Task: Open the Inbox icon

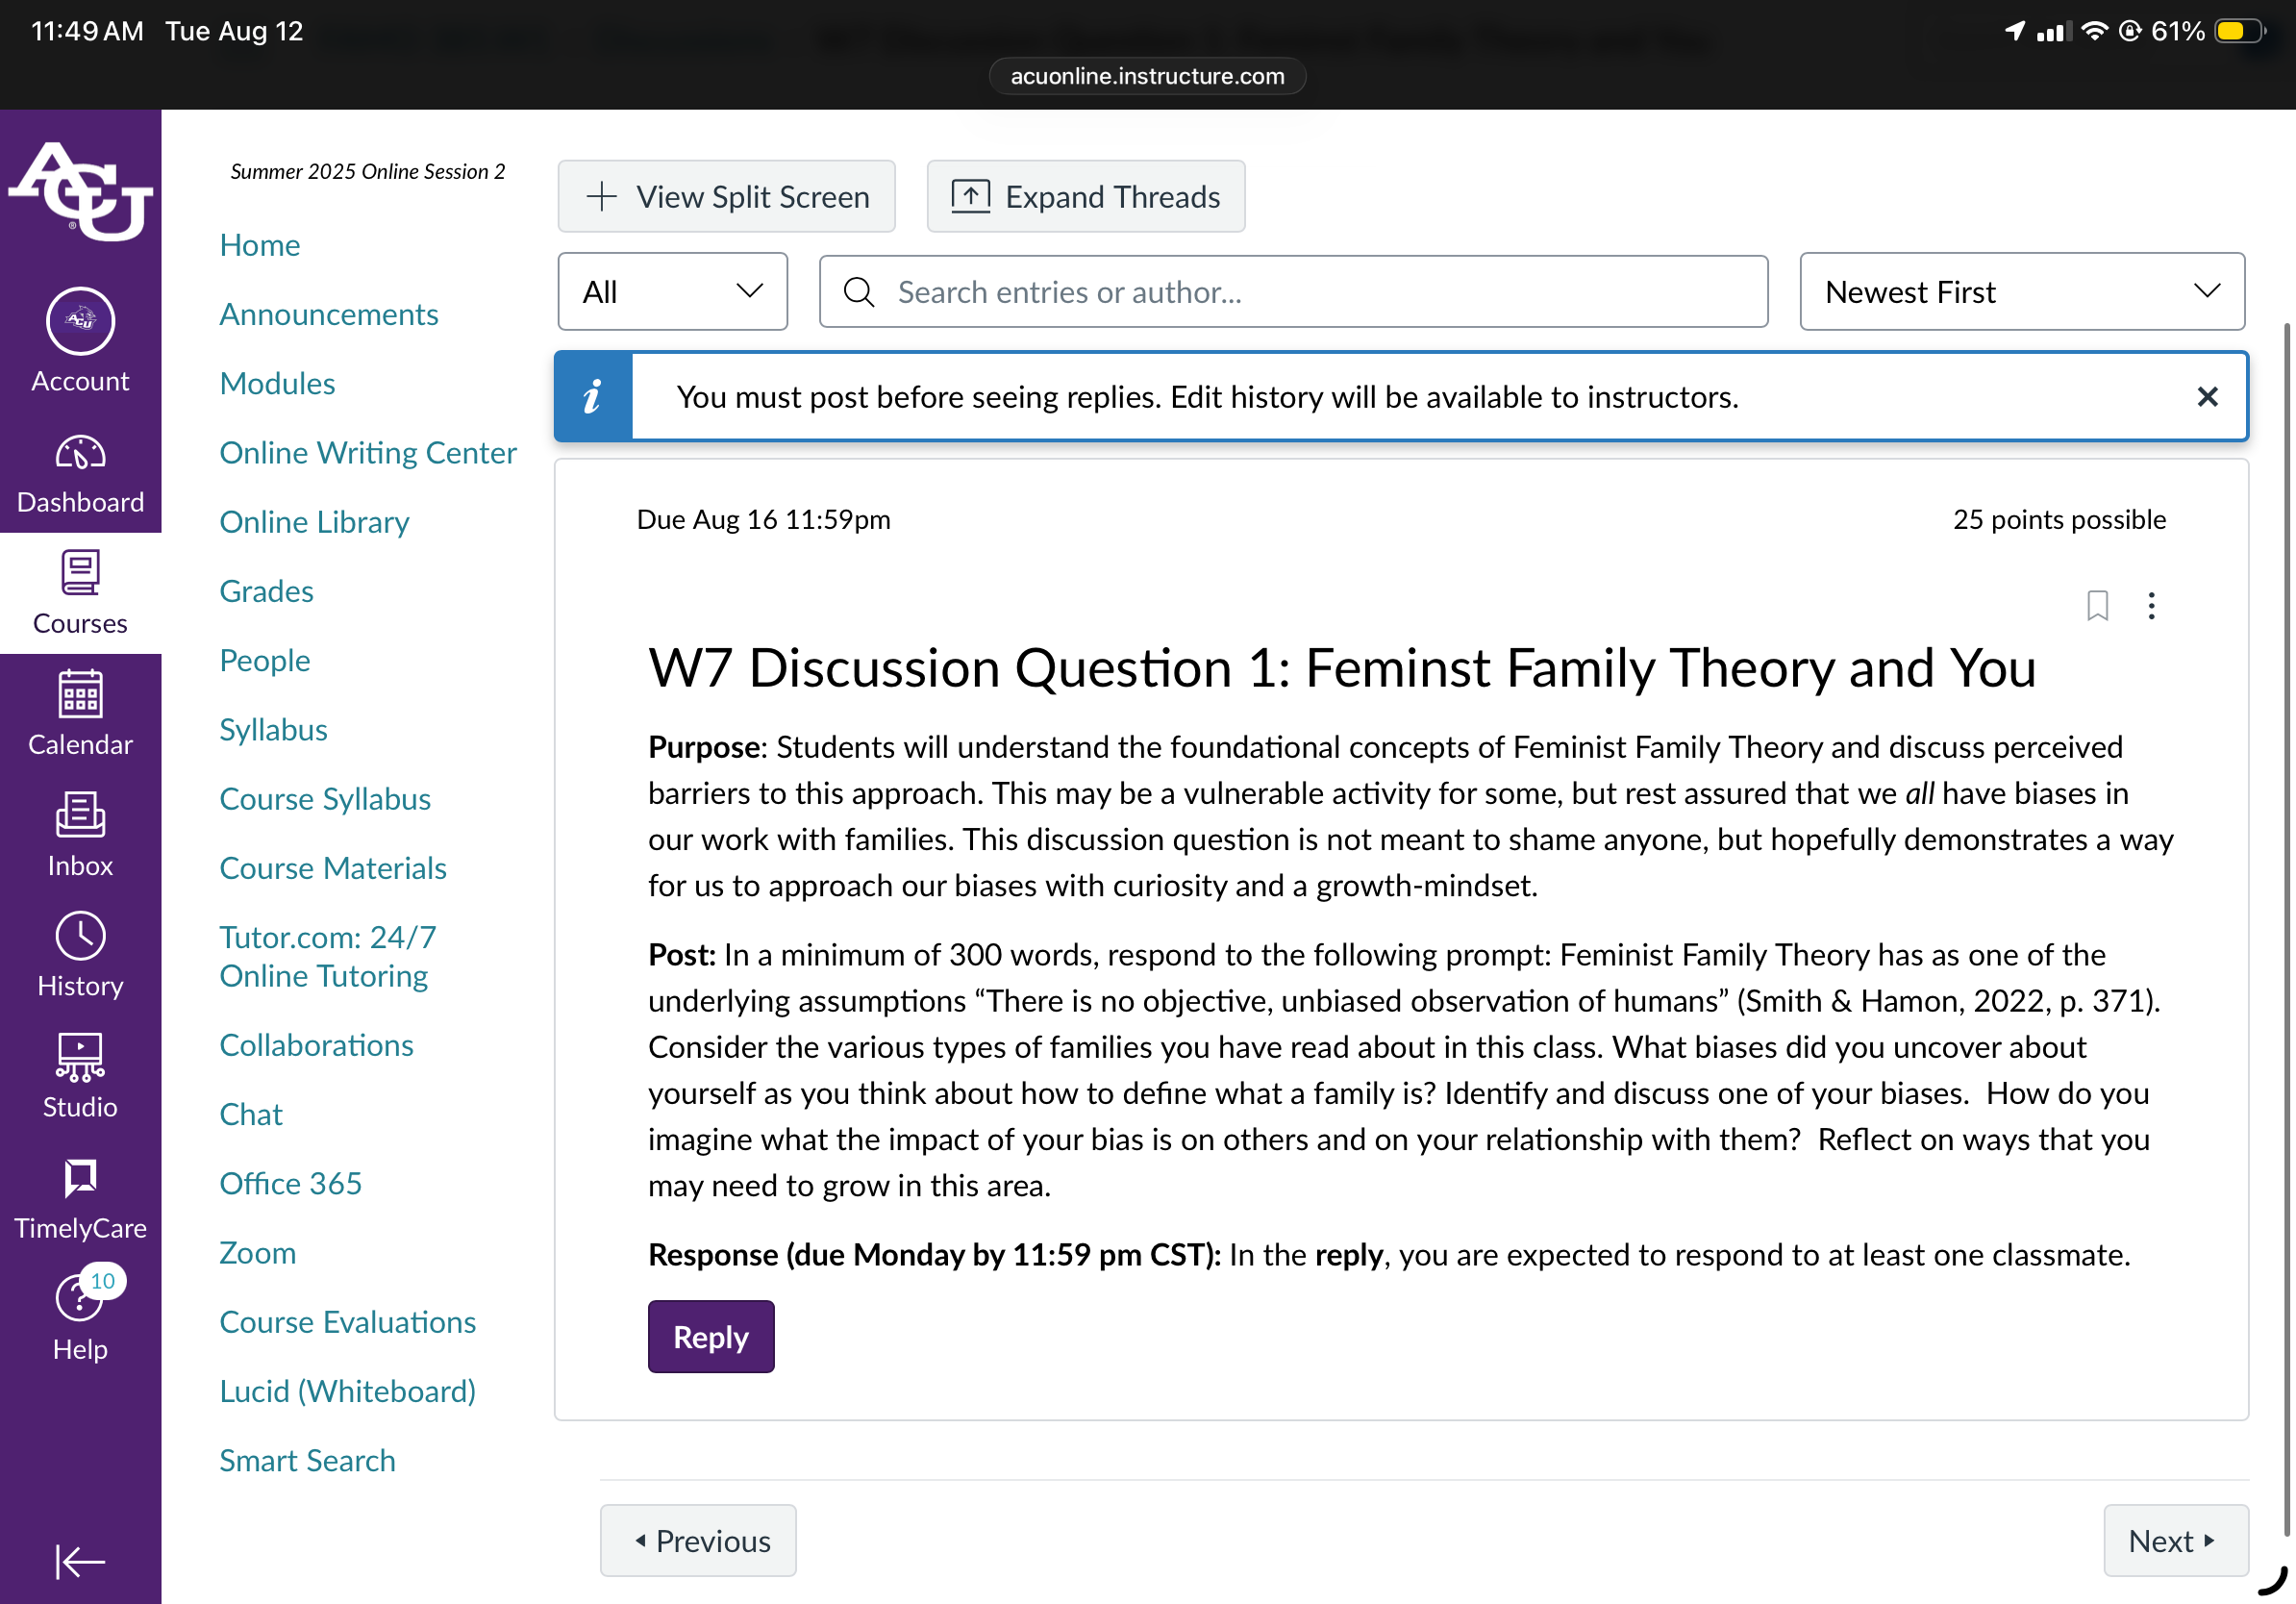Action: click(x=80, y=815)
